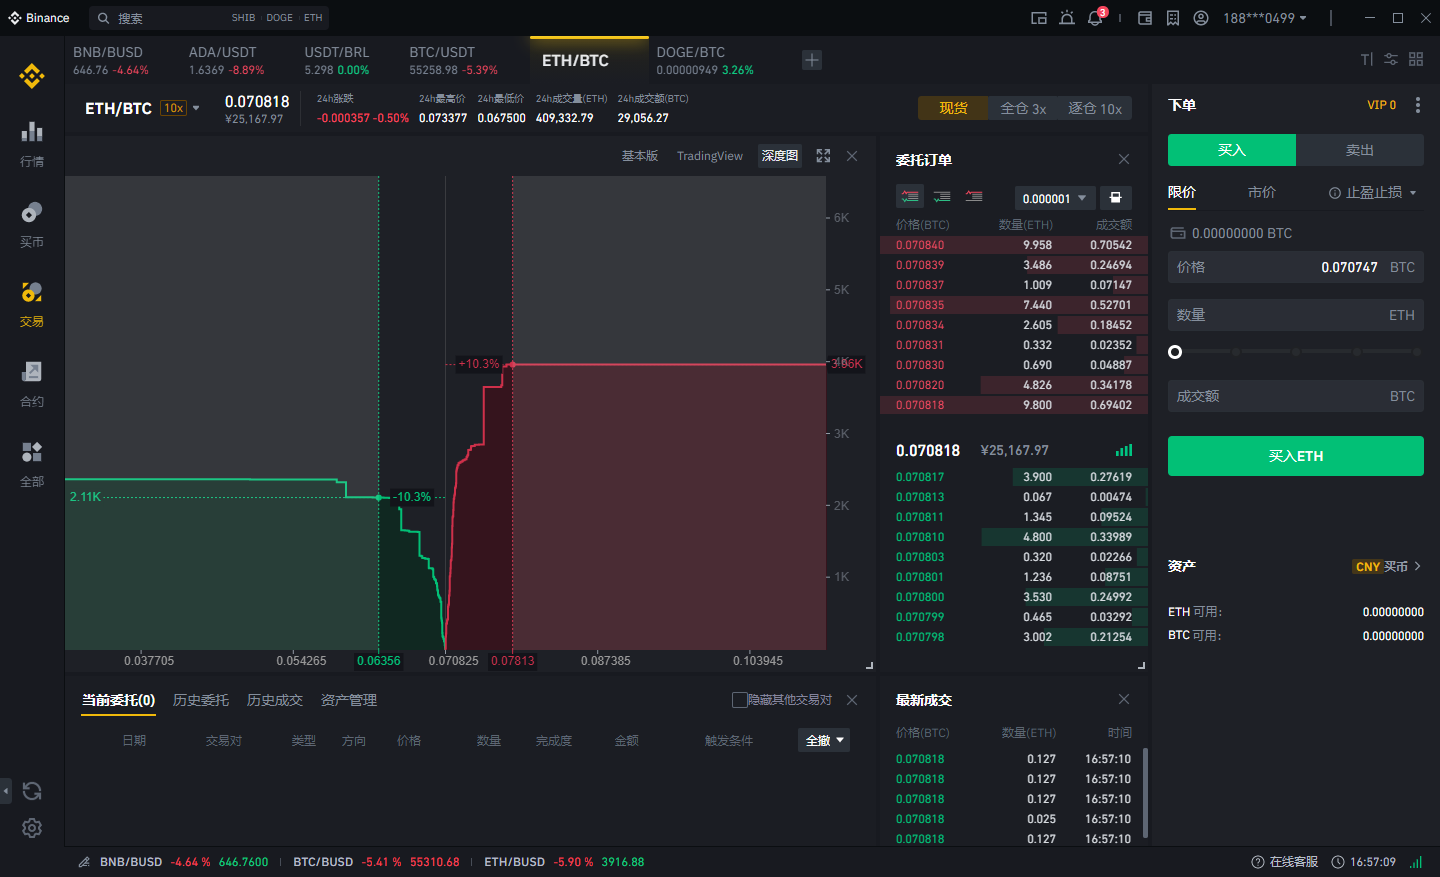This screenshot has width=1440, height=877.
Task: Open the 历史委托 order history tab
Action: click(201, 700)
